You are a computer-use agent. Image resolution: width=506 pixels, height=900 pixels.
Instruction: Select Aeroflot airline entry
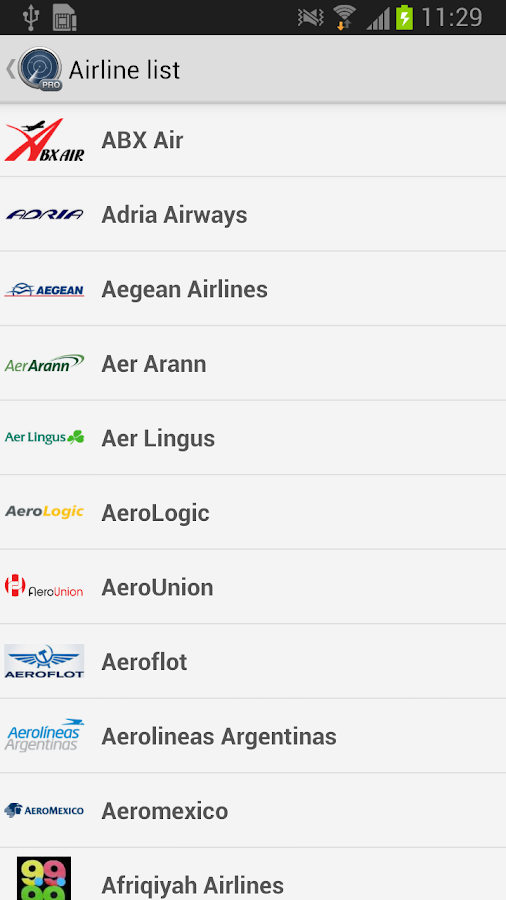[x=253, y=661]
